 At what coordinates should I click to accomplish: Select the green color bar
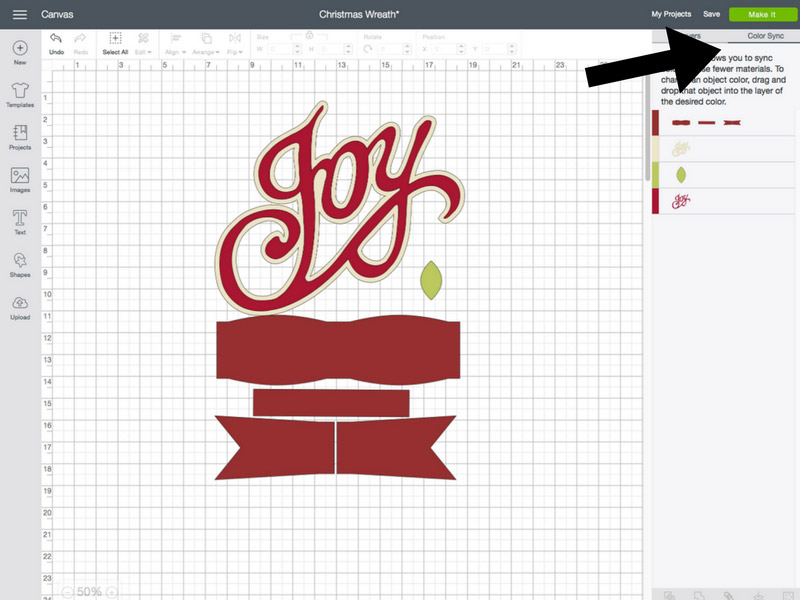[656, 175]
